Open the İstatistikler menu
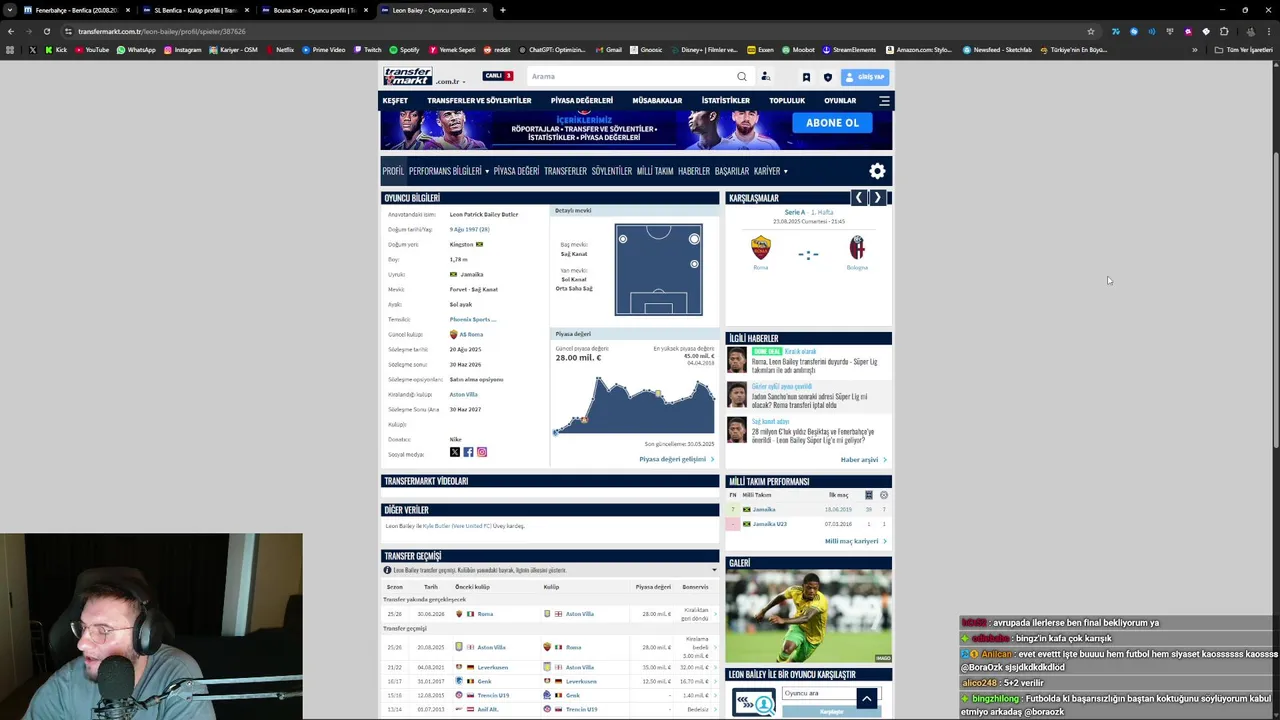 coord(725,100)
